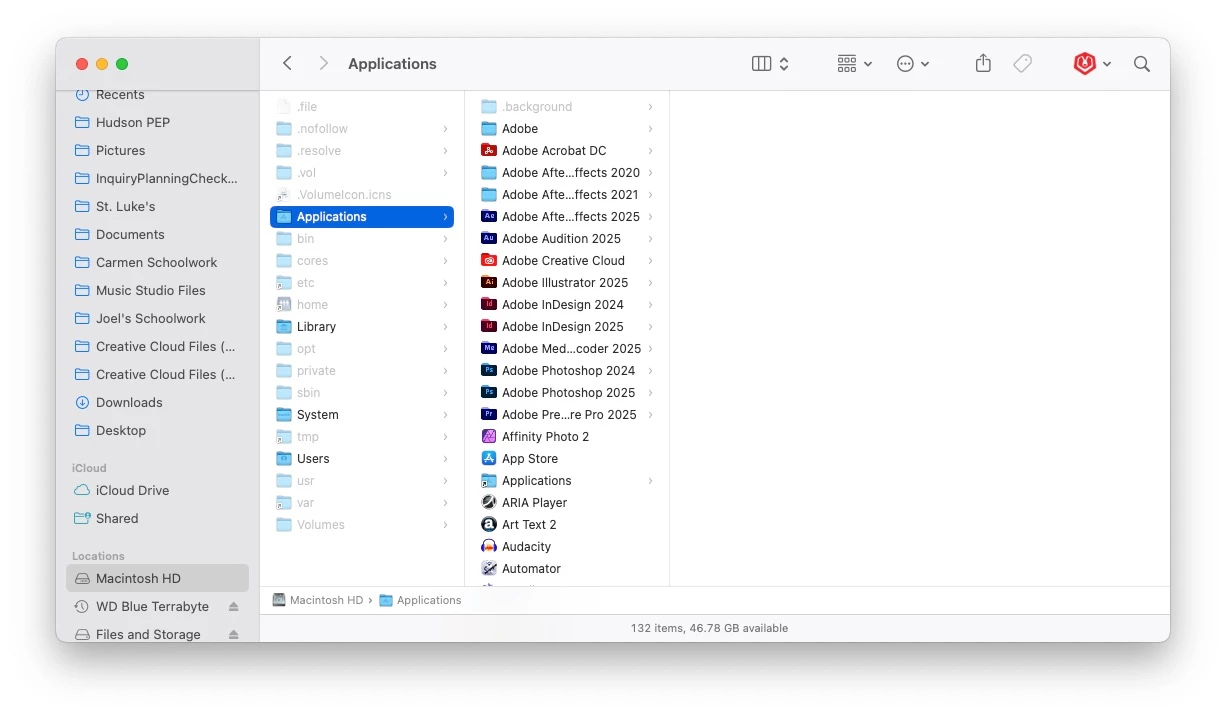Image resolution: width=1226 pixels, height=716 pixels.
Task: Select the .background folder row
Action: click(567, 106)
